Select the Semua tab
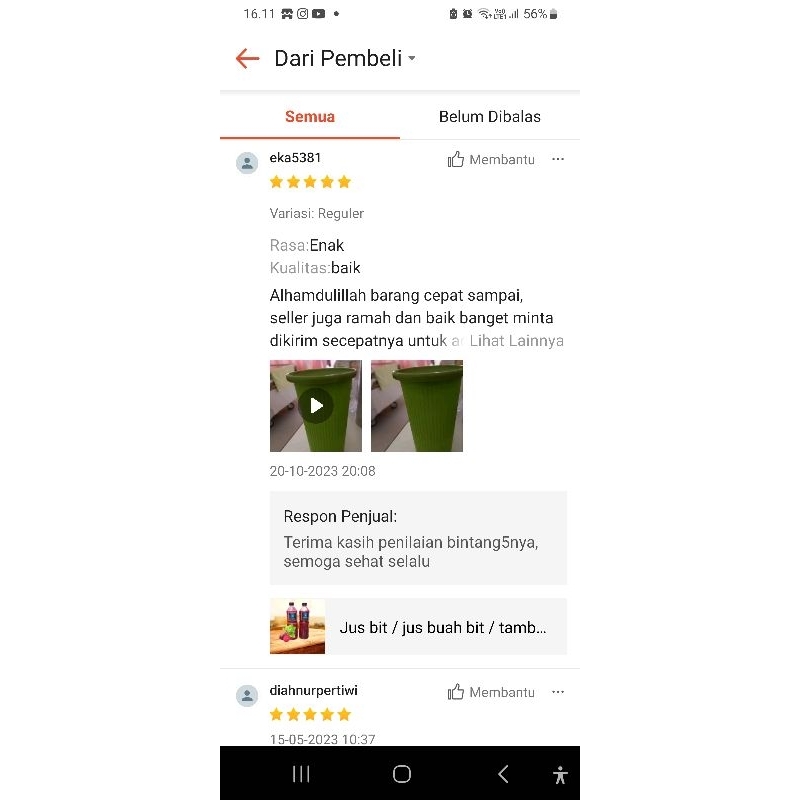 pyautogui.click(x=310, y=117)
